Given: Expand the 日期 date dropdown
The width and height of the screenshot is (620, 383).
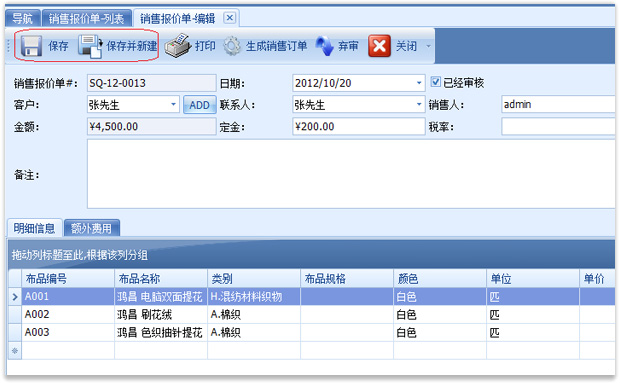Looking at the screenshot, I should [x=419, y=83].
